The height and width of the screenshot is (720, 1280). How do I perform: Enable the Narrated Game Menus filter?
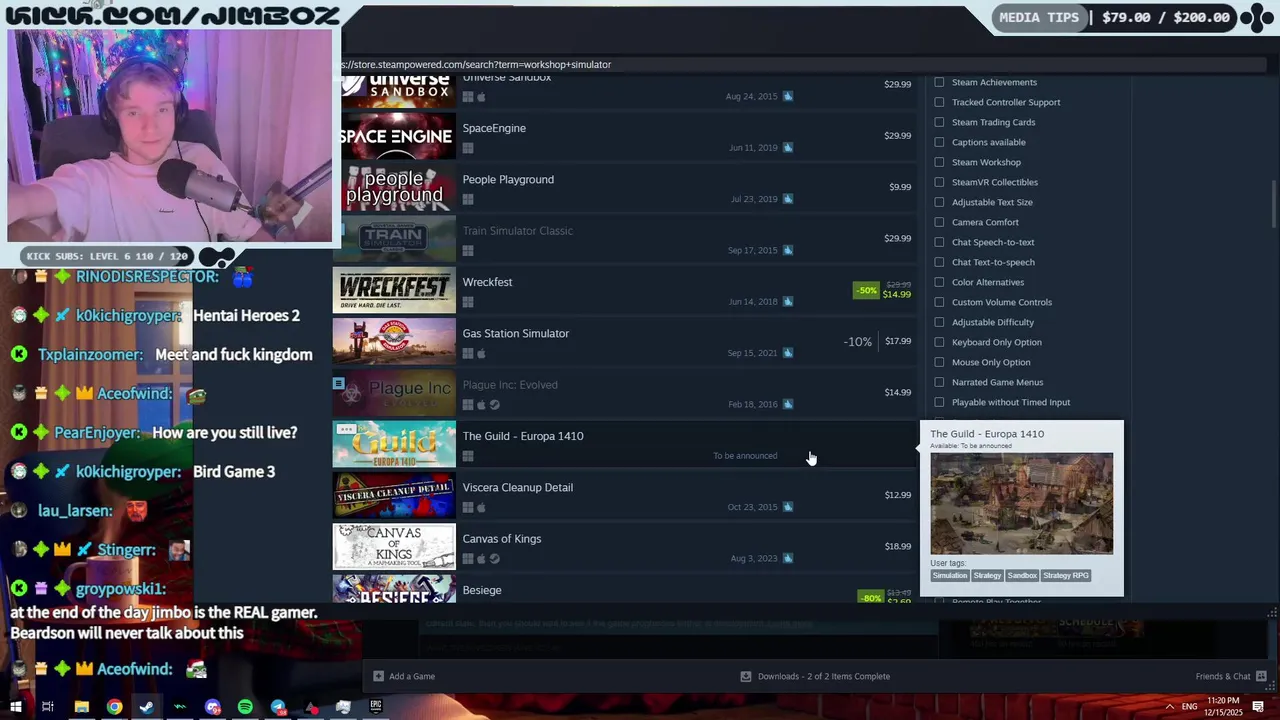(x=939, y=382)
